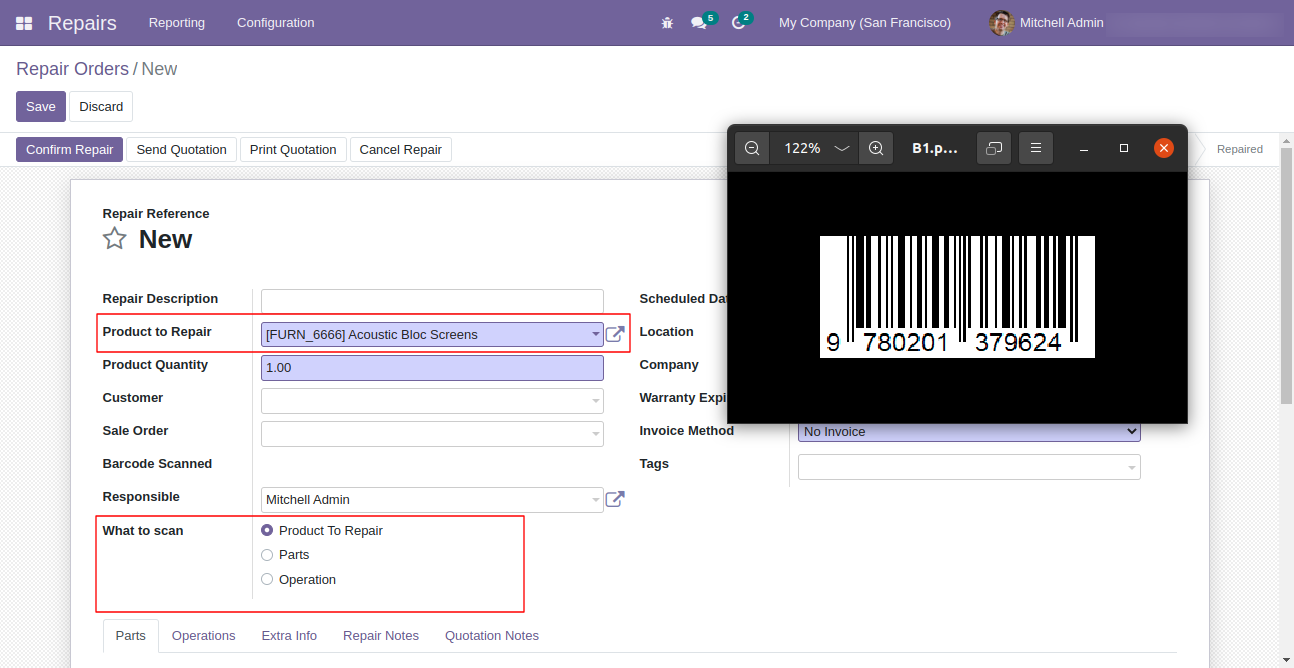1294x668 pixels.
Task: Go back to Repair Orders breadcrumb
Action: 72,69
